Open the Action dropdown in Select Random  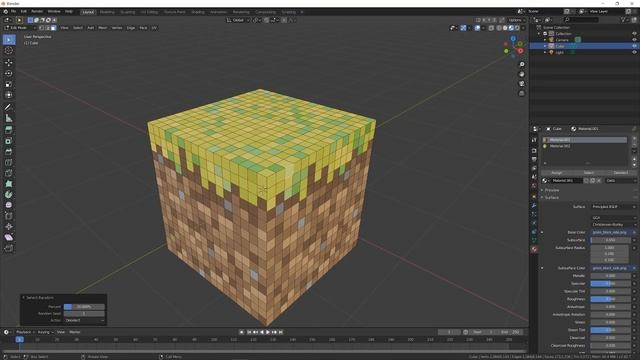click(x=84, y=320)
